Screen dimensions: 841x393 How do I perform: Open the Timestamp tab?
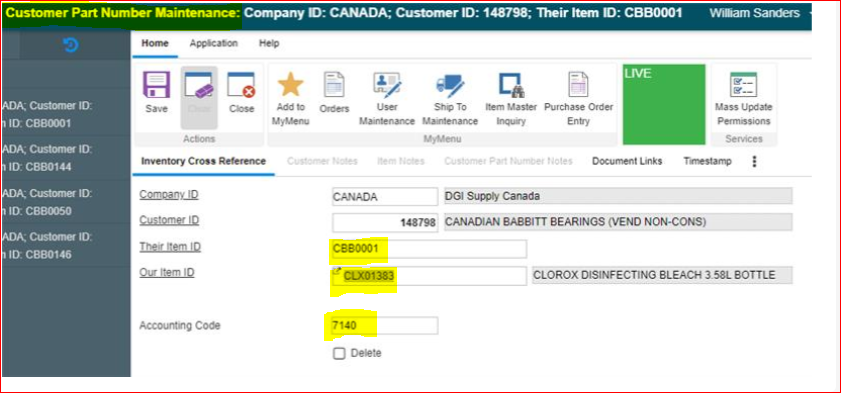[x=707, y=161]
